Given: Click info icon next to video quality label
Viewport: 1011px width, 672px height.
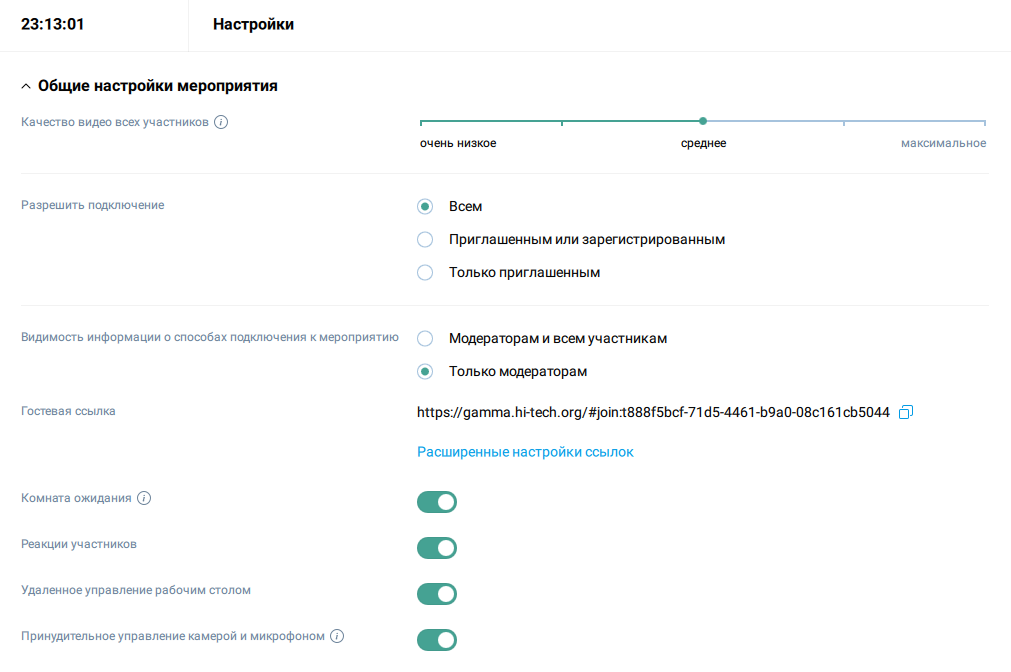Looking at the screenshot, I should point(222,122).
